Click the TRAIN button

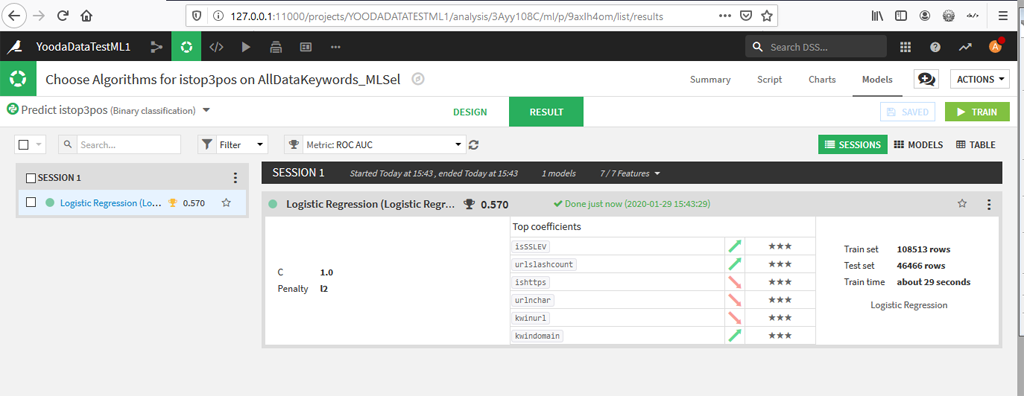tap(977, 112)
